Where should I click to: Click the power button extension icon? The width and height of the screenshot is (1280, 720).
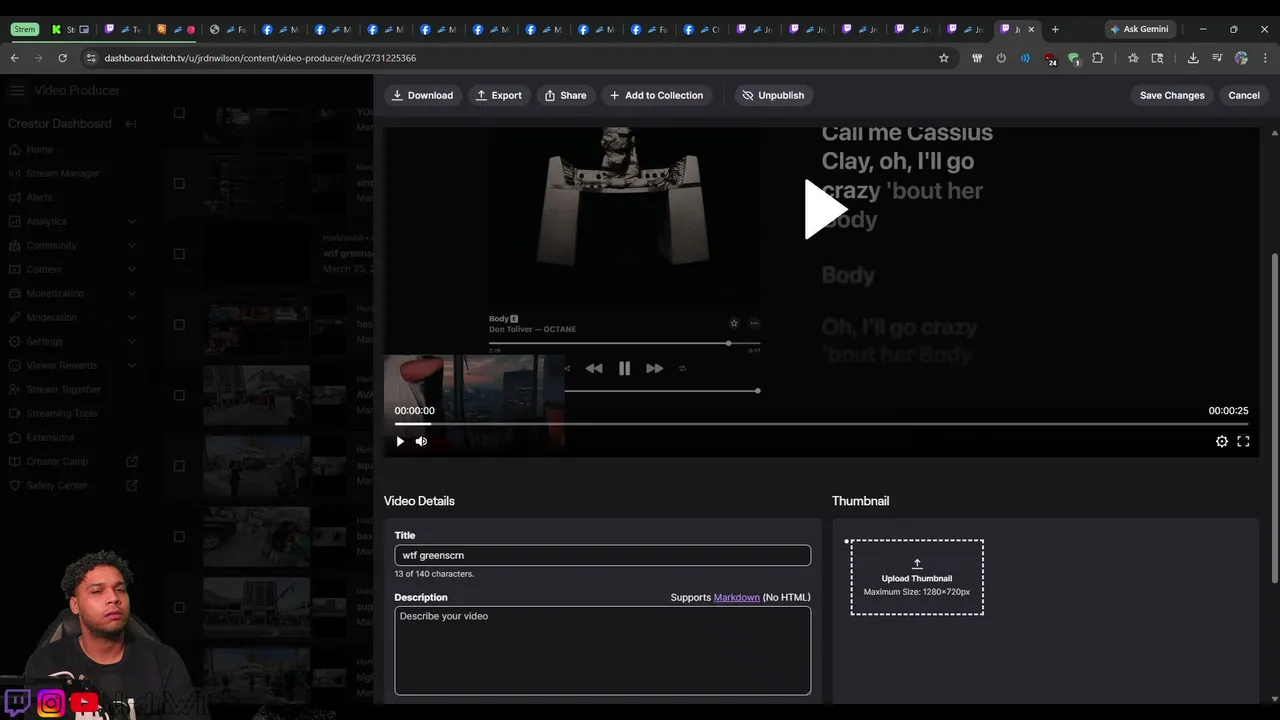tap(1001, 58)
